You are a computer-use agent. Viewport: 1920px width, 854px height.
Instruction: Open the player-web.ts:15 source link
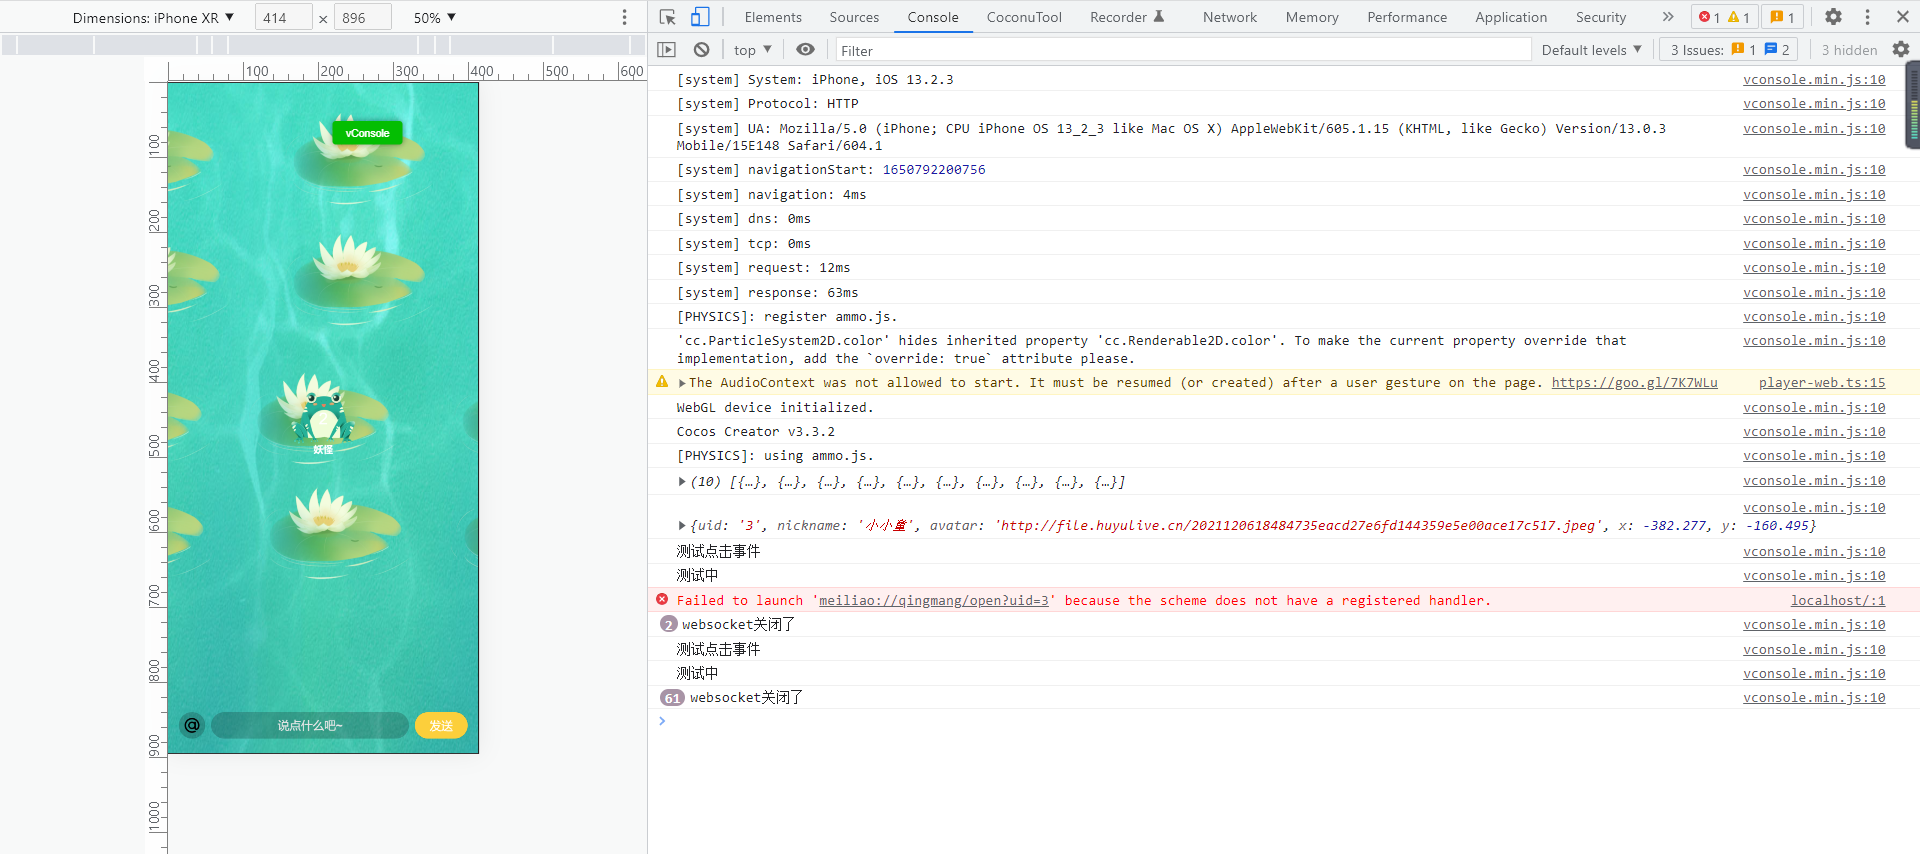(x=1822, y=383)
